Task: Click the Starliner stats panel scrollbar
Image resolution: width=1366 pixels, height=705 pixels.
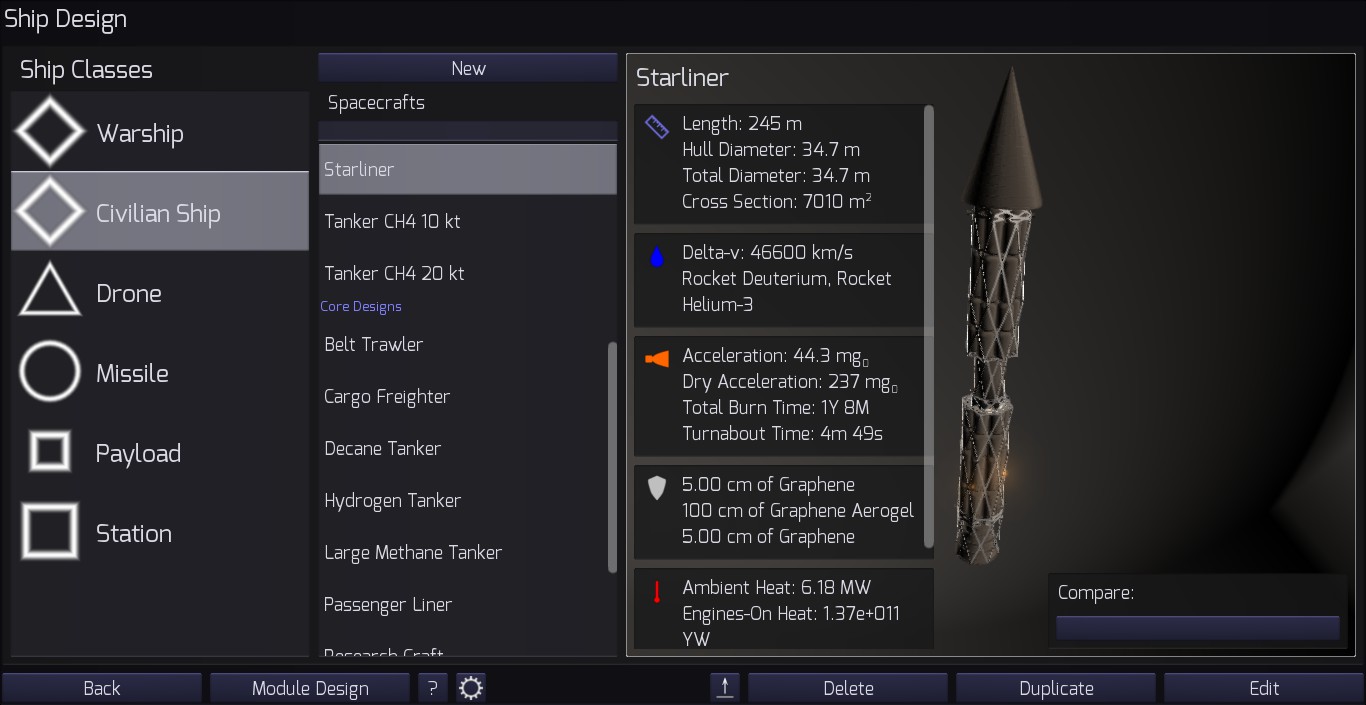Action: click(x=929, y=326)
